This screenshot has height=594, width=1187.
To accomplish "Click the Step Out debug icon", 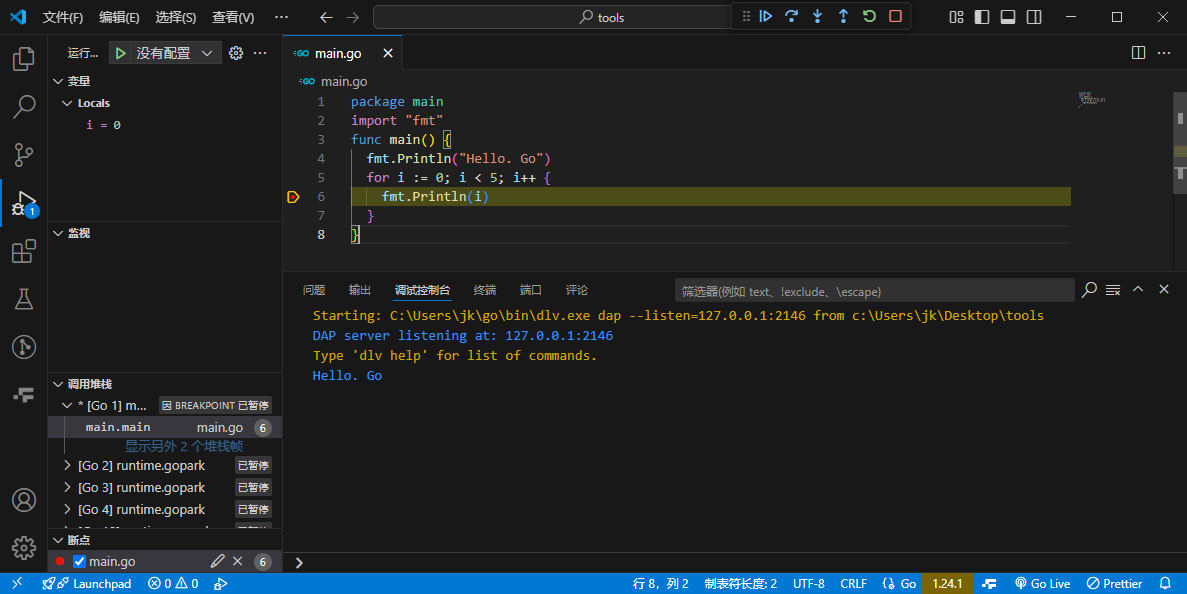I will tap(843, 16).
